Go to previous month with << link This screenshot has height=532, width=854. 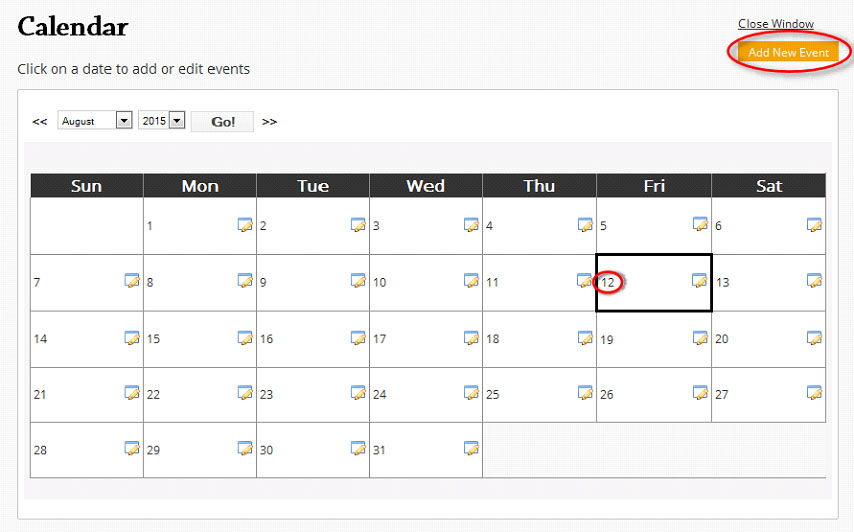pos(40,121)
